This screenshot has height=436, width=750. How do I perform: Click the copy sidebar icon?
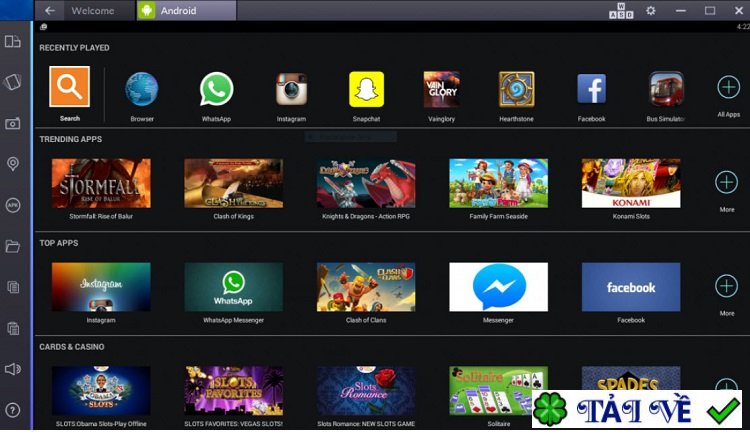(13, 287)
